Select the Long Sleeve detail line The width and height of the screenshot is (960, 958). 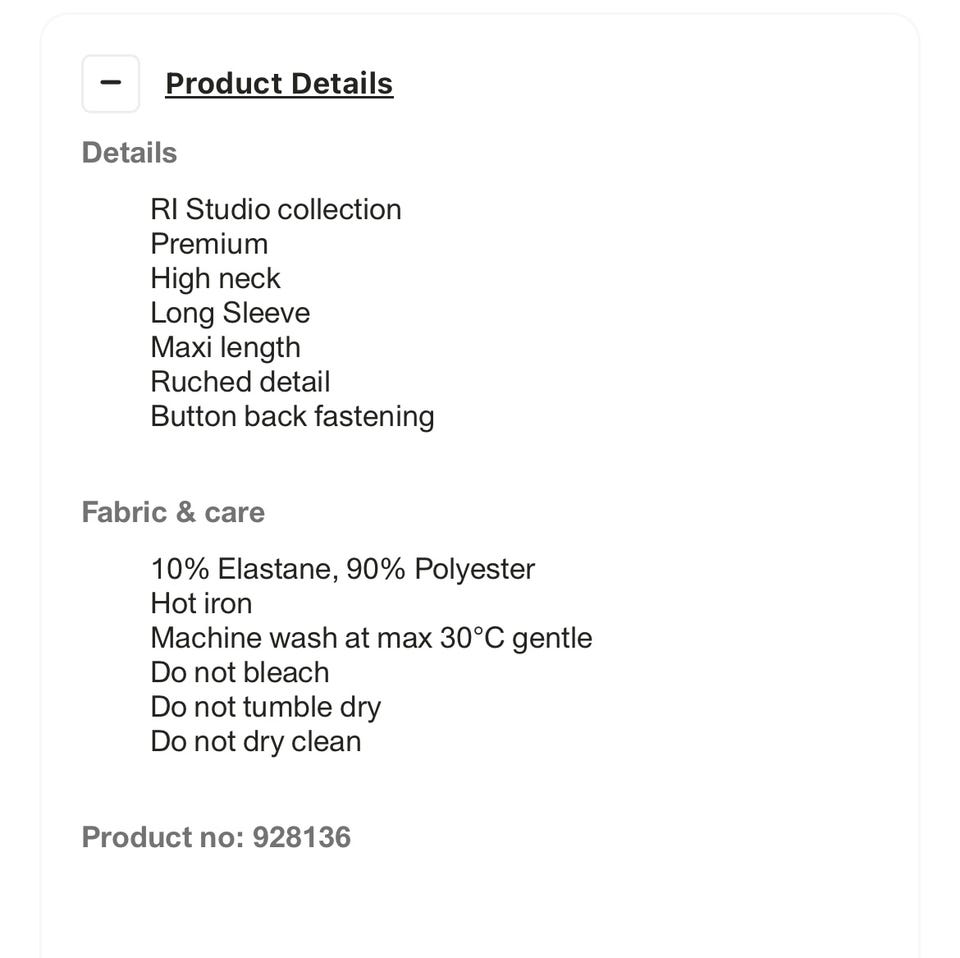(230, 313)
